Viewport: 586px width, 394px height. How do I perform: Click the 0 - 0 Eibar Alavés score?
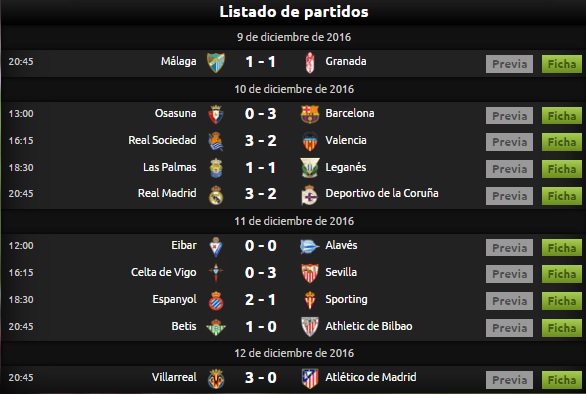(260, 246)
